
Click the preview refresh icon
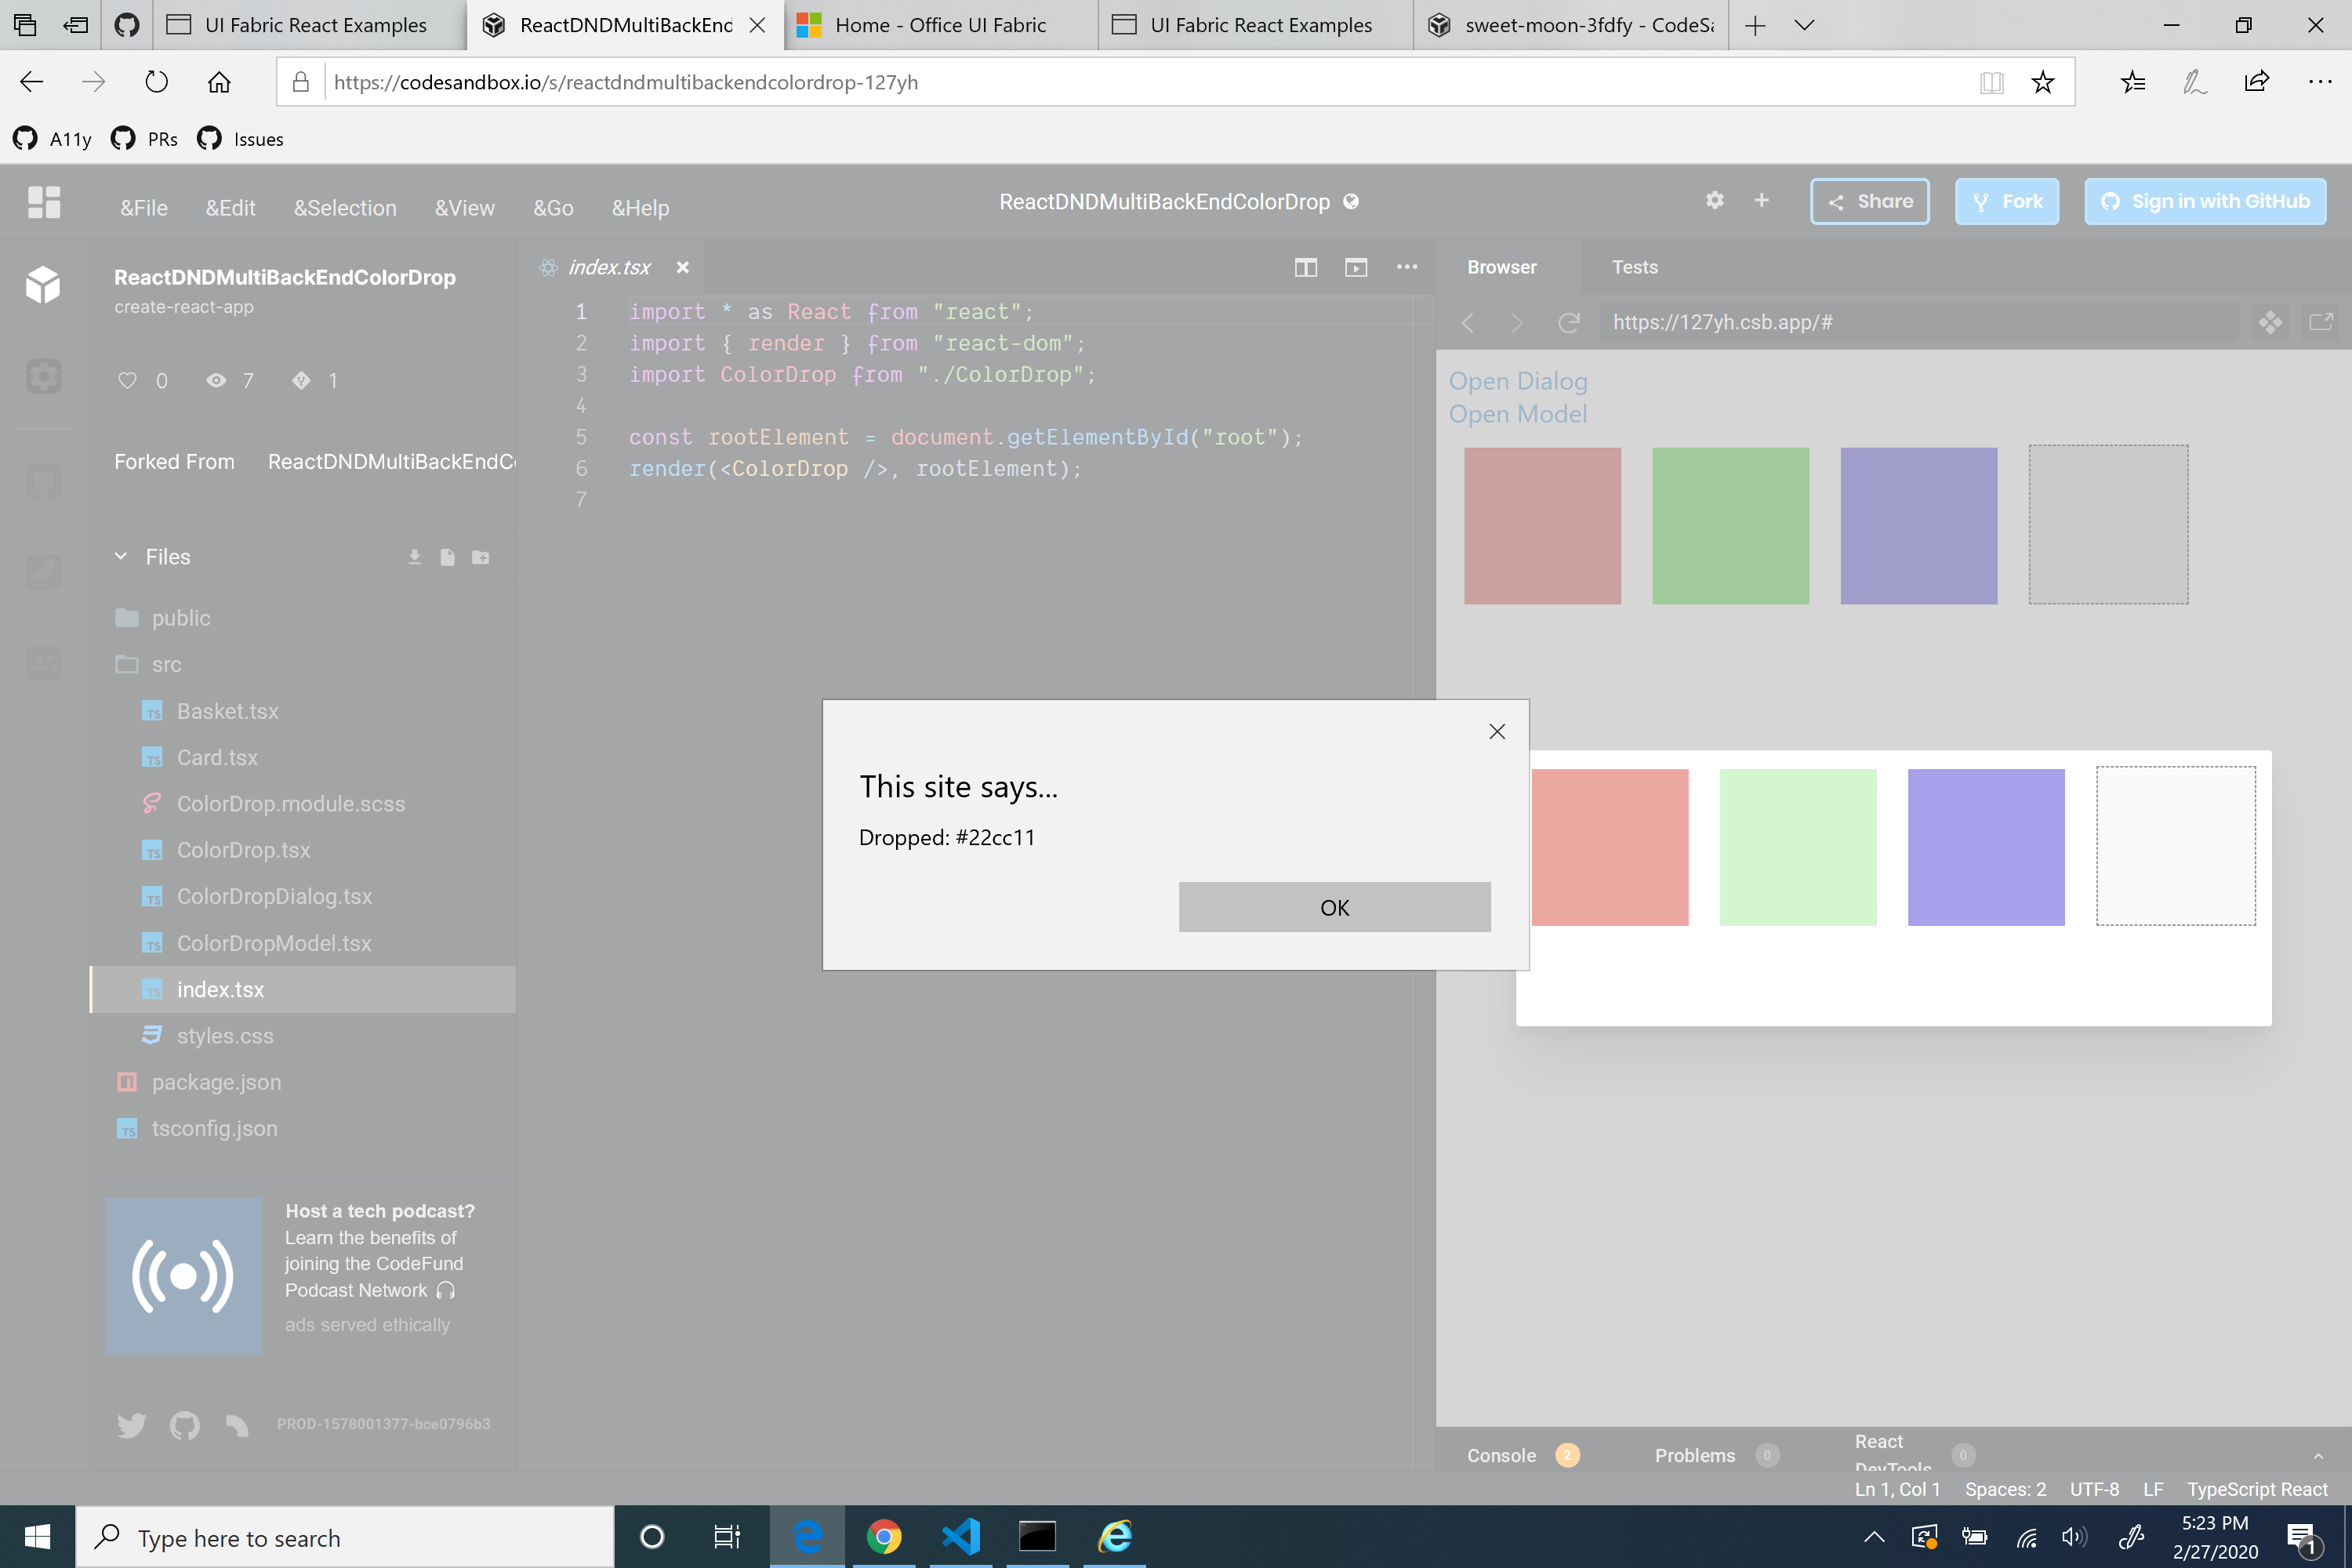tap(1568, 322)
